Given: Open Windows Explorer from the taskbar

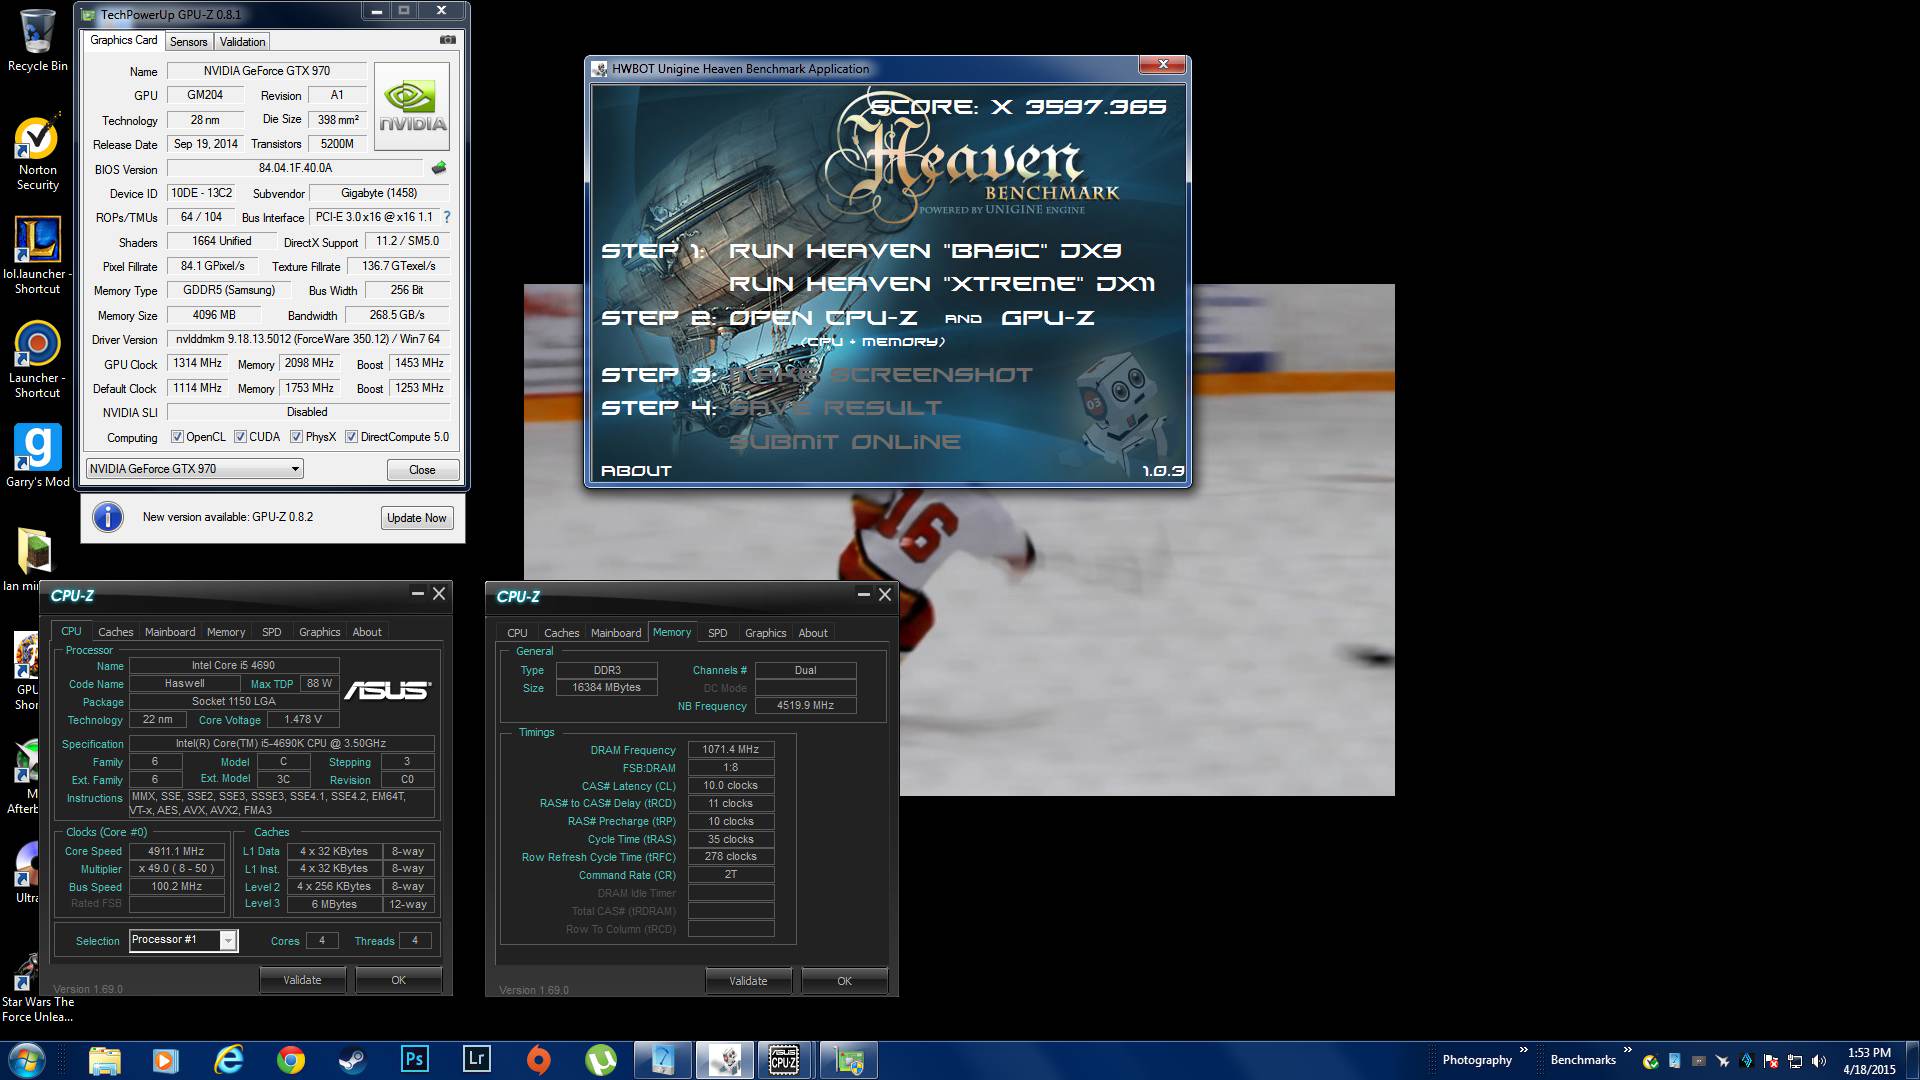Looking at the screenshot, I should [104, 1060].
